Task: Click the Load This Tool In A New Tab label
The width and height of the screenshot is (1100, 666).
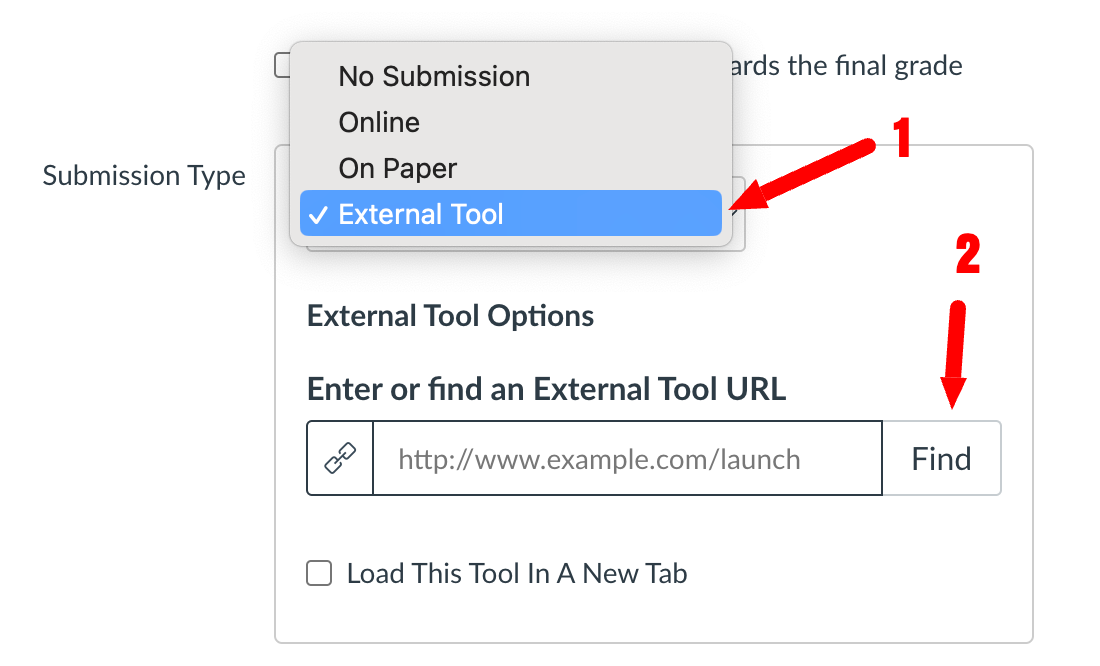Action: click(x=517, y=573)
